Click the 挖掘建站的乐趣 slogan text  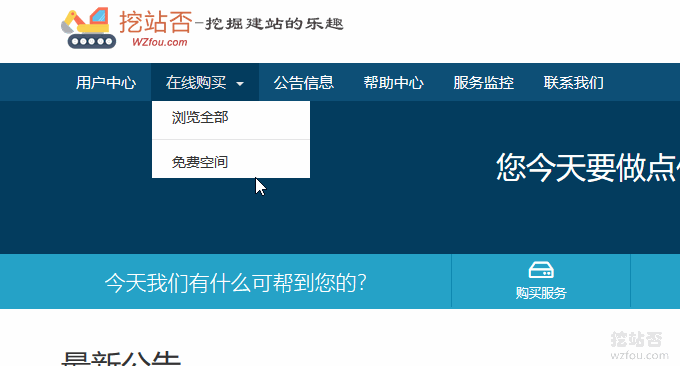(x=274, y=23)
